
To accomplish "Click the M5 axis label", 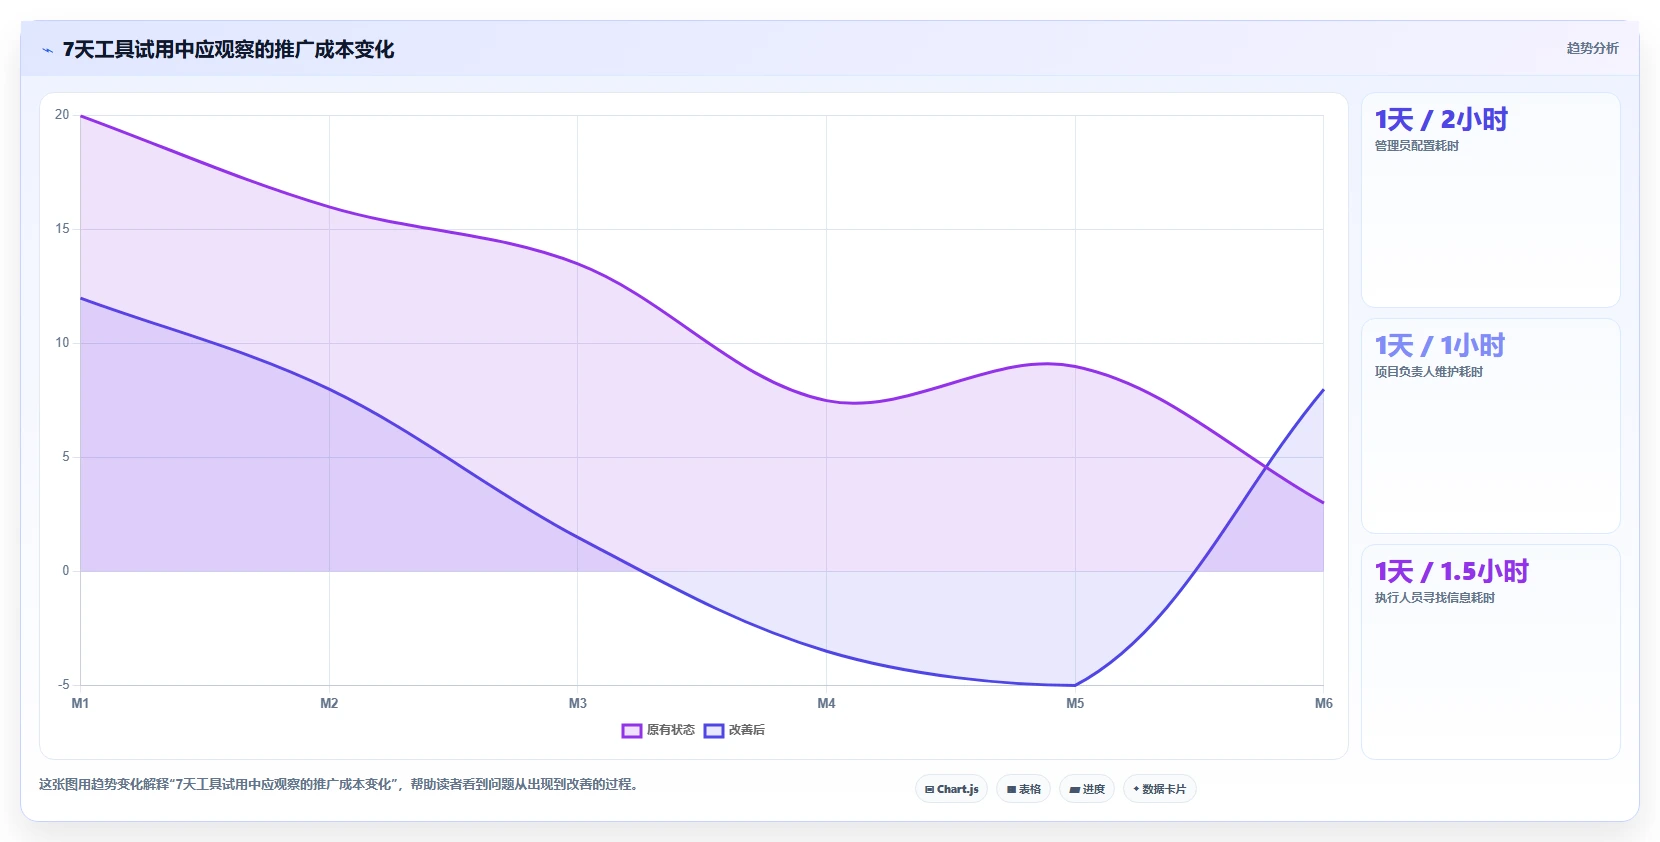I will point(1075,704).
